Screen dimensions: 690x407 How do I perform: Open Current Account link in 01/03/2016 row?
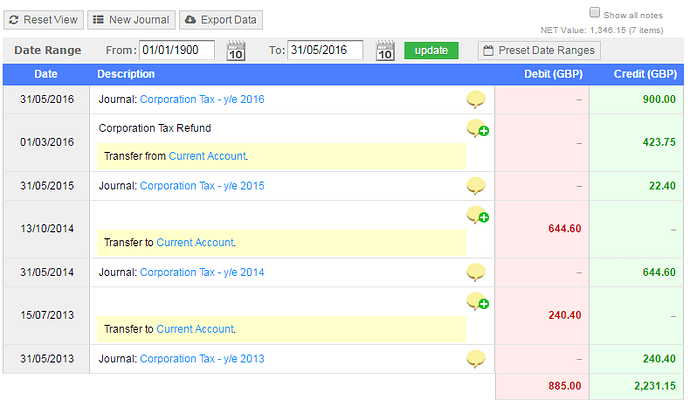coord(207,156)
